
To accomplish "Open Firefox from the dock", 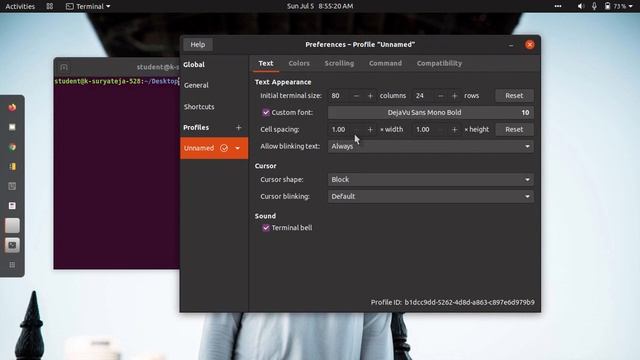I will point(12,108).
